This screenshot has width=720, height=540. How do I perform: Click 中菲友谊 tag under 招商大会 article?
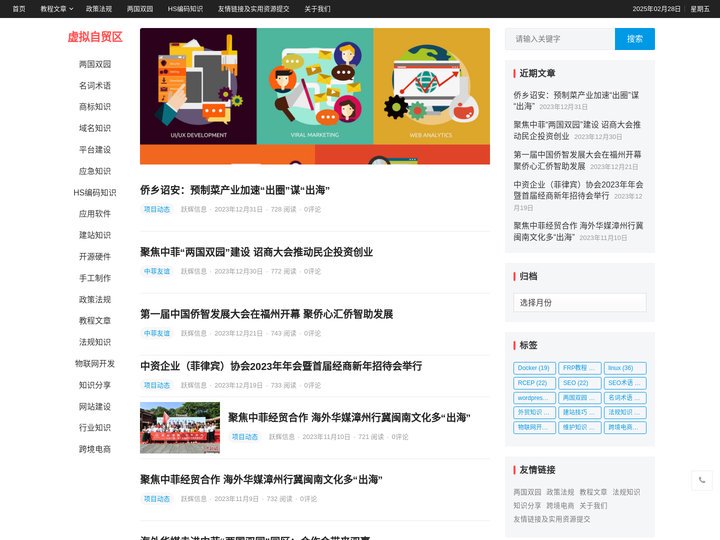(x=157, y=271)
